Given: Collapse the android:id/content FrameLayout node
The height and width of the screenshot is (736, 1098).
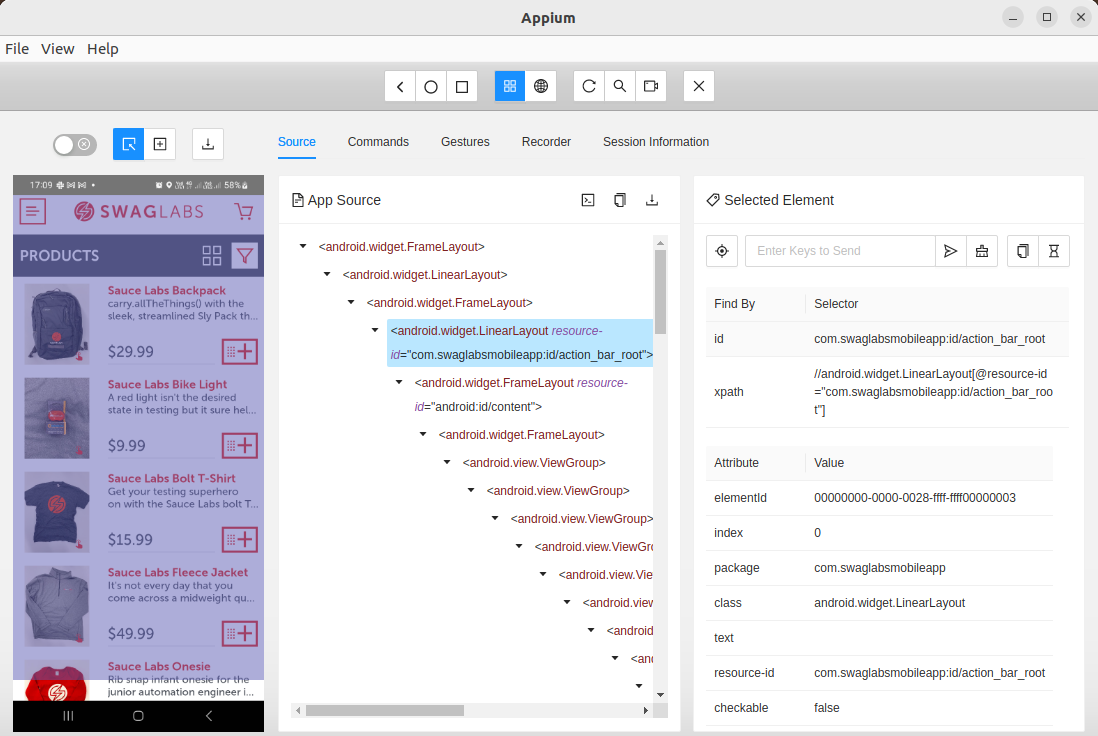Looking at the screenshot, I should (x=399, y=382).
